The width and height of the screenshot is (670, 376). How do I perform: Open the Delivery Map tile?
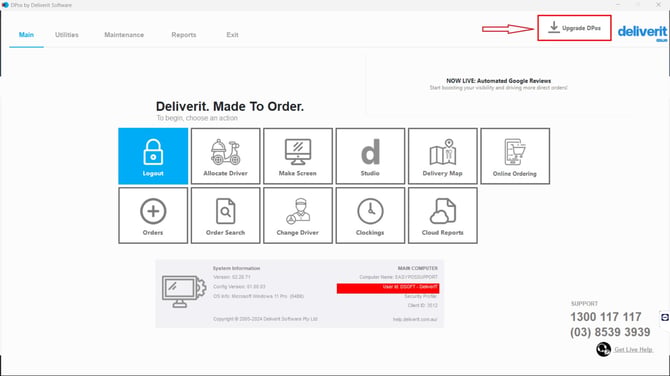(443, 156)
